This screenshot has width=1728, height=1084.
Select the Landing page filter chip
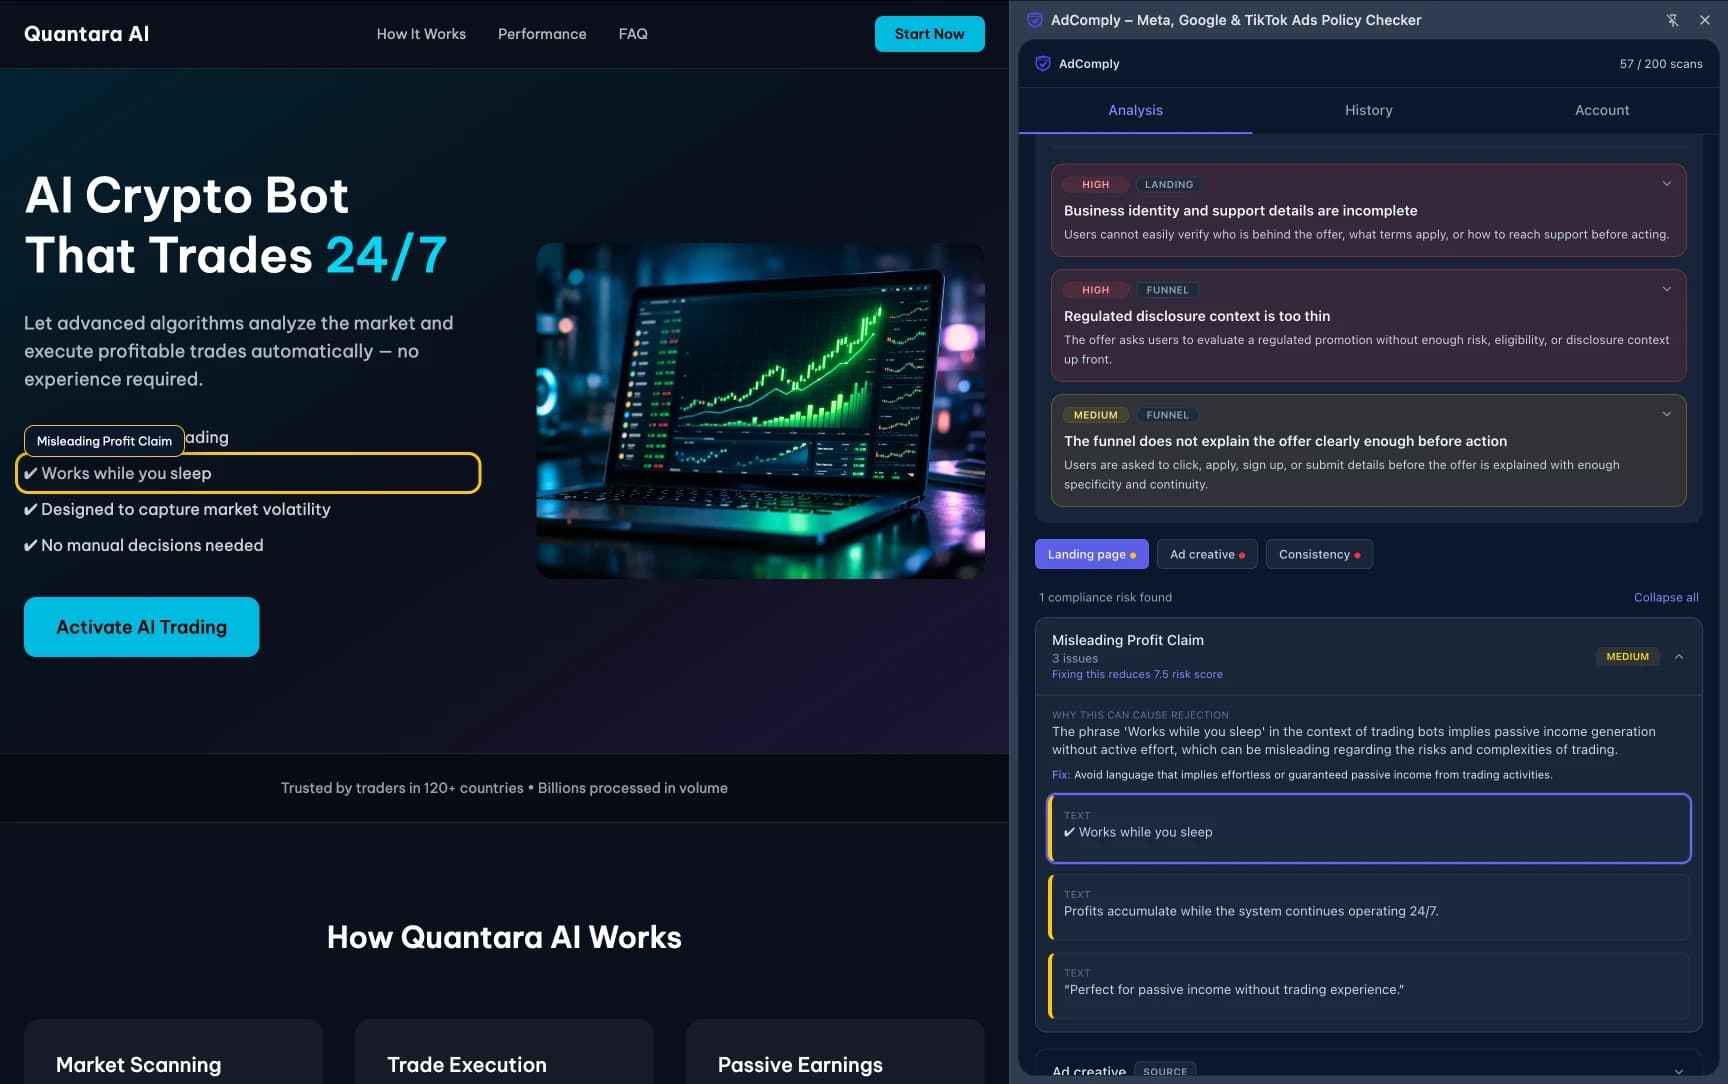point(1091,554)
